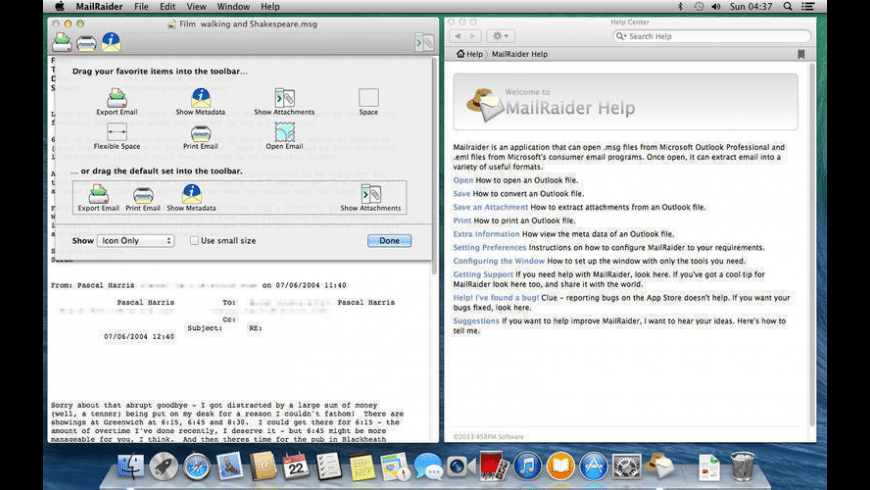
Task: Click Show Attachments icon in main toolbar
Action: [424, 42]
